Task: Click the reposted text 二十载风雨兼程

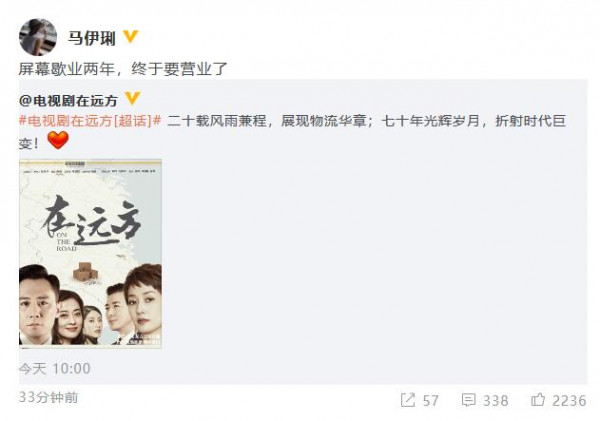Action: click(217, 121)
